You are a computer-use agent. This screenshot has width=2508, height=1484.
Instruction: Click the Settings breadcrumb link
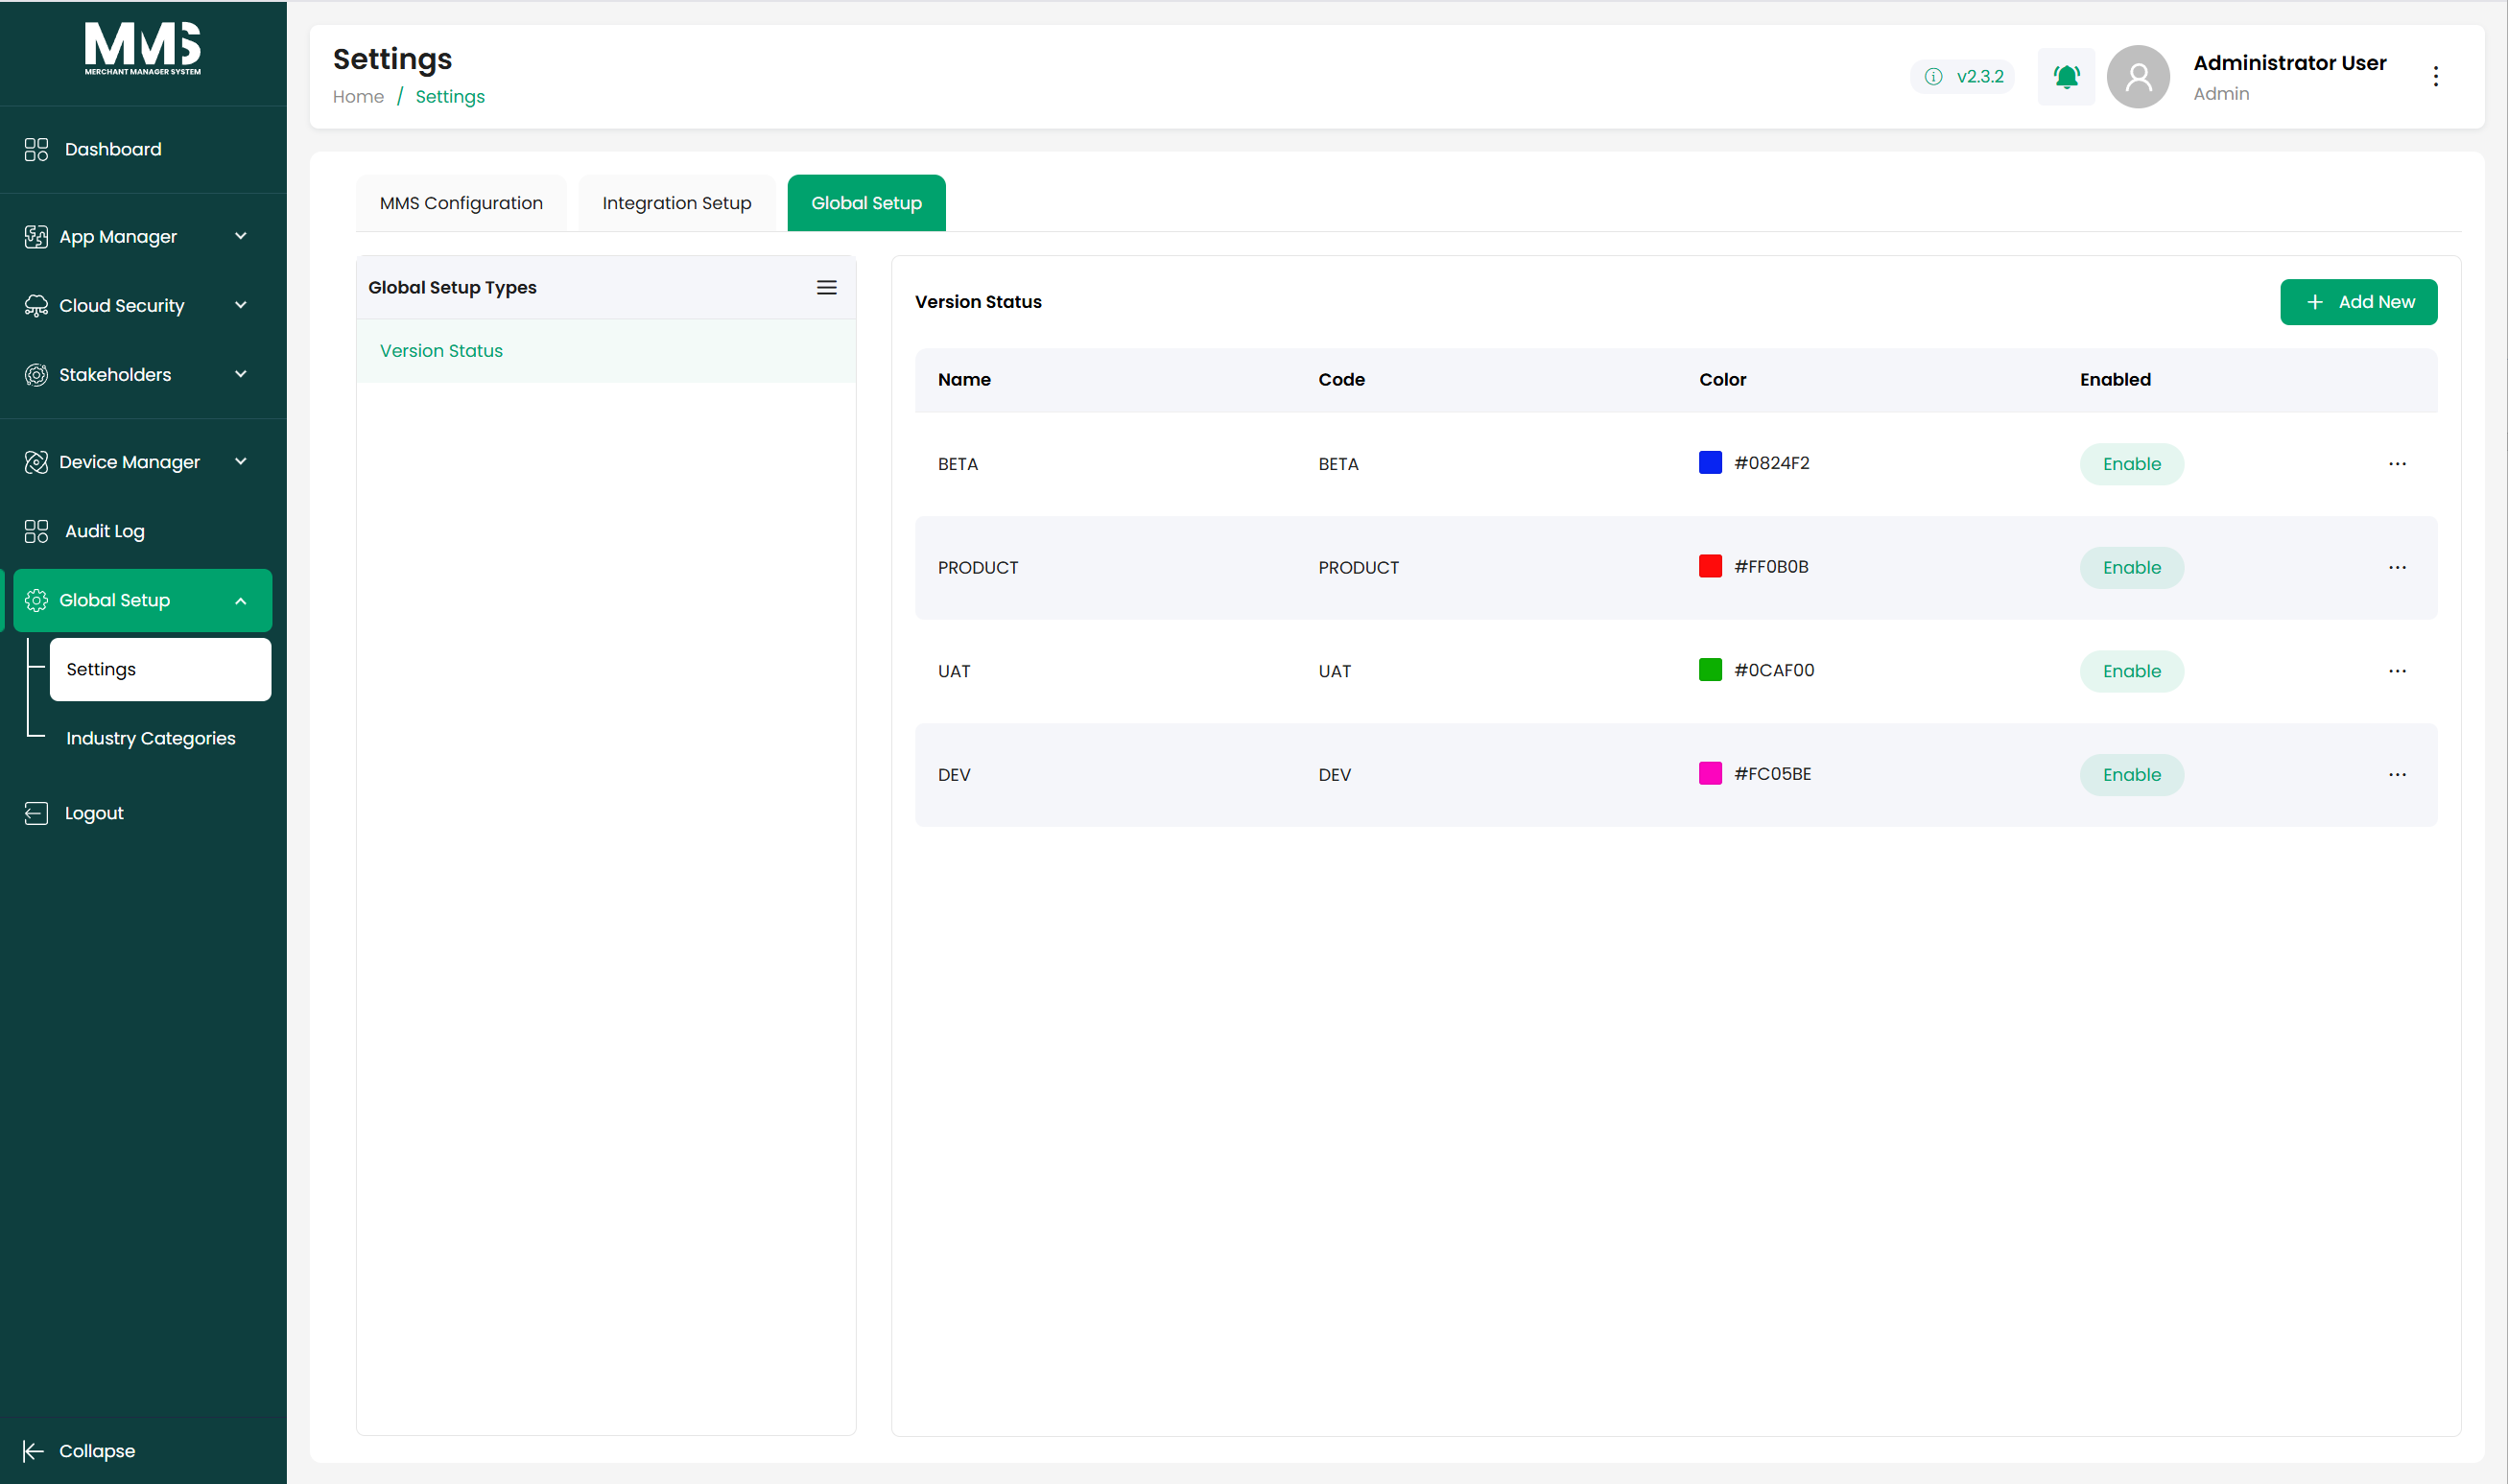point(450,97)
